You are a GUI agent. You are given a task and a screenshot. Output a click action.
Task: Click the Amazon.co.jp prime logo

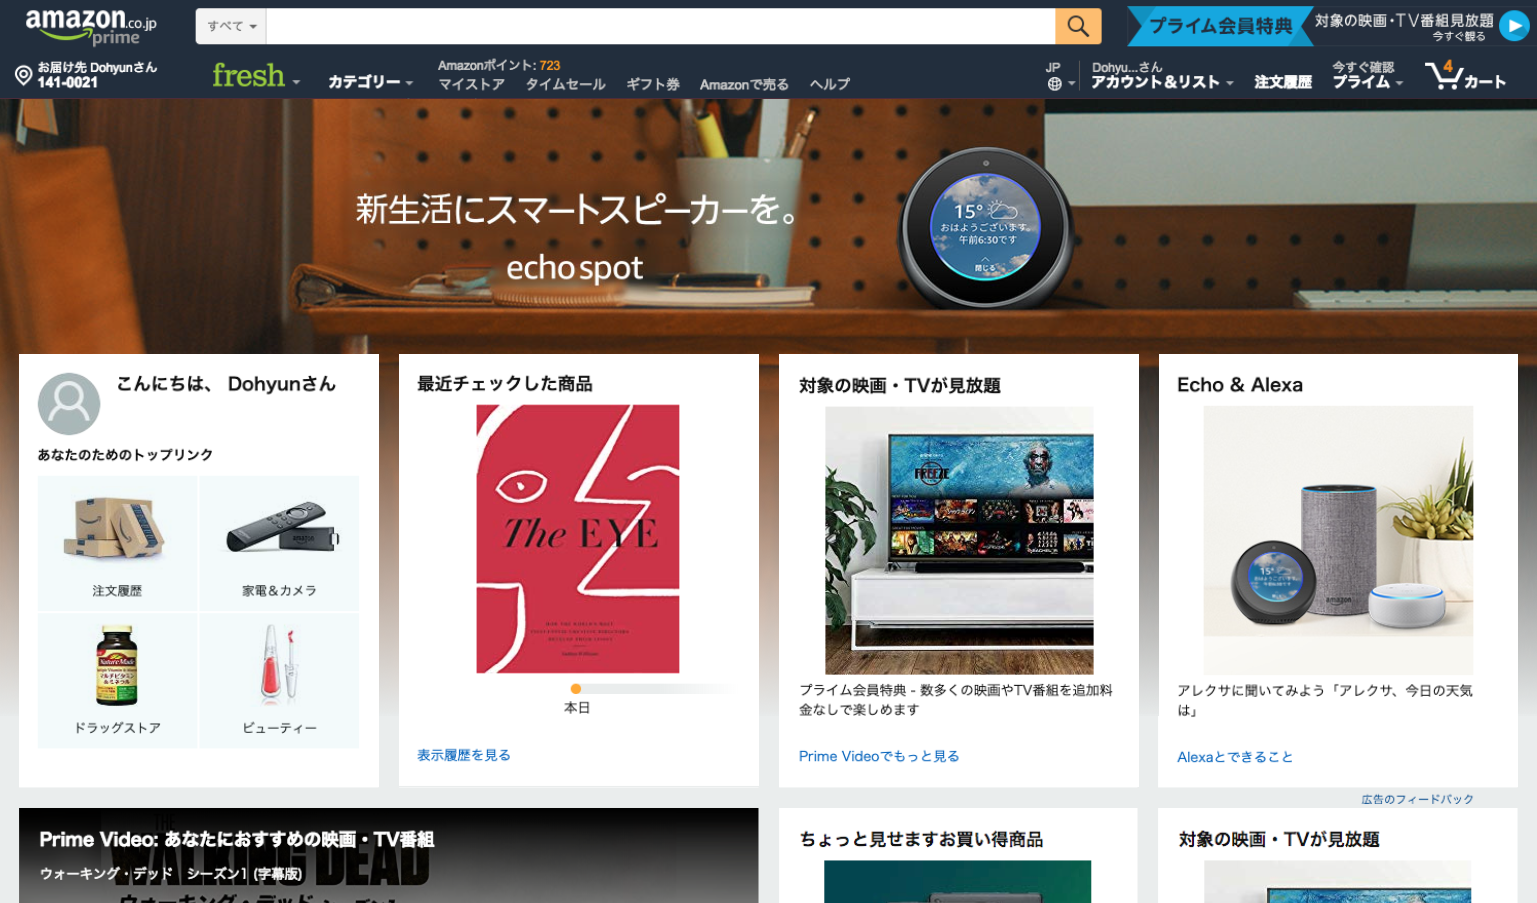91,27
